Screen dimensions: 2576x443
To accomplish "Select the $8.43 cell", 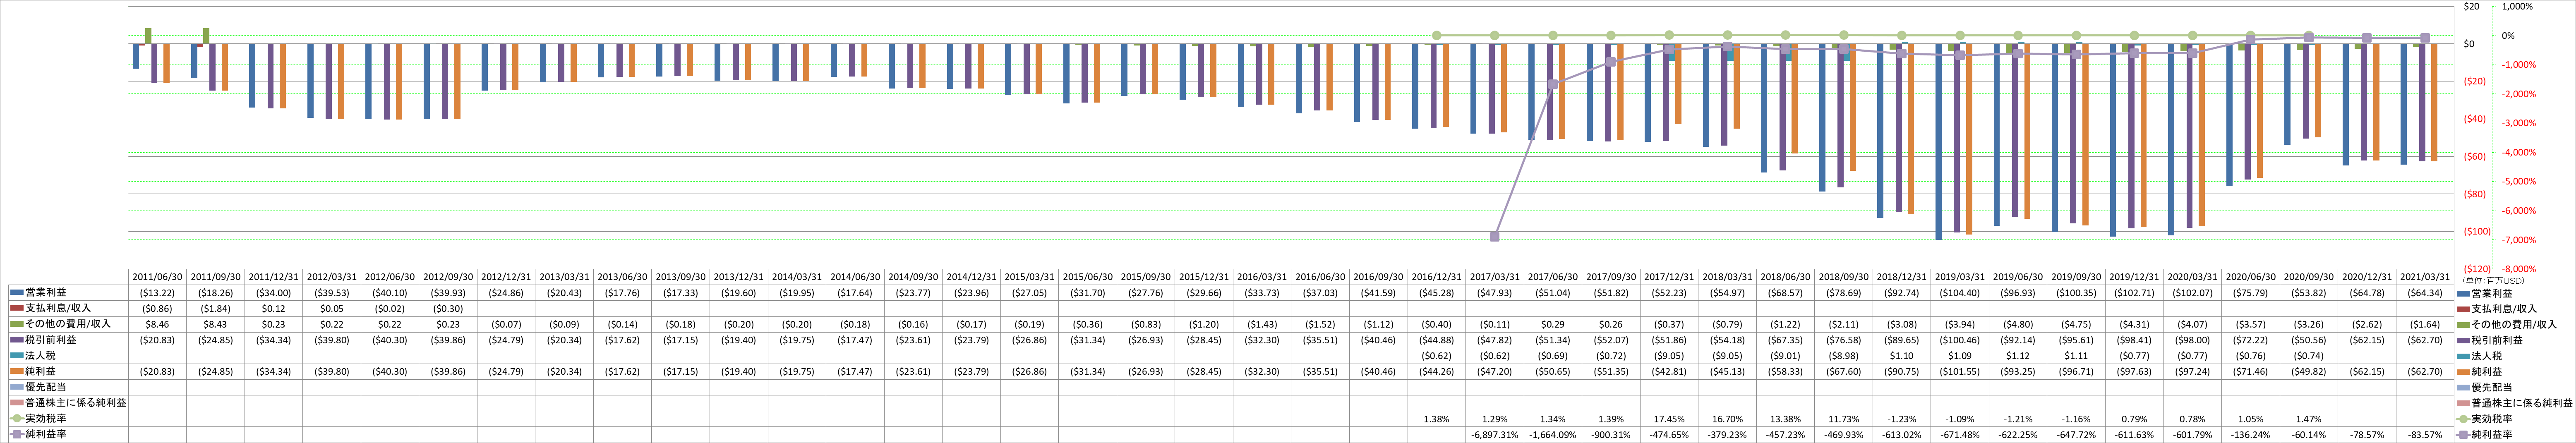I will (215, 324).
